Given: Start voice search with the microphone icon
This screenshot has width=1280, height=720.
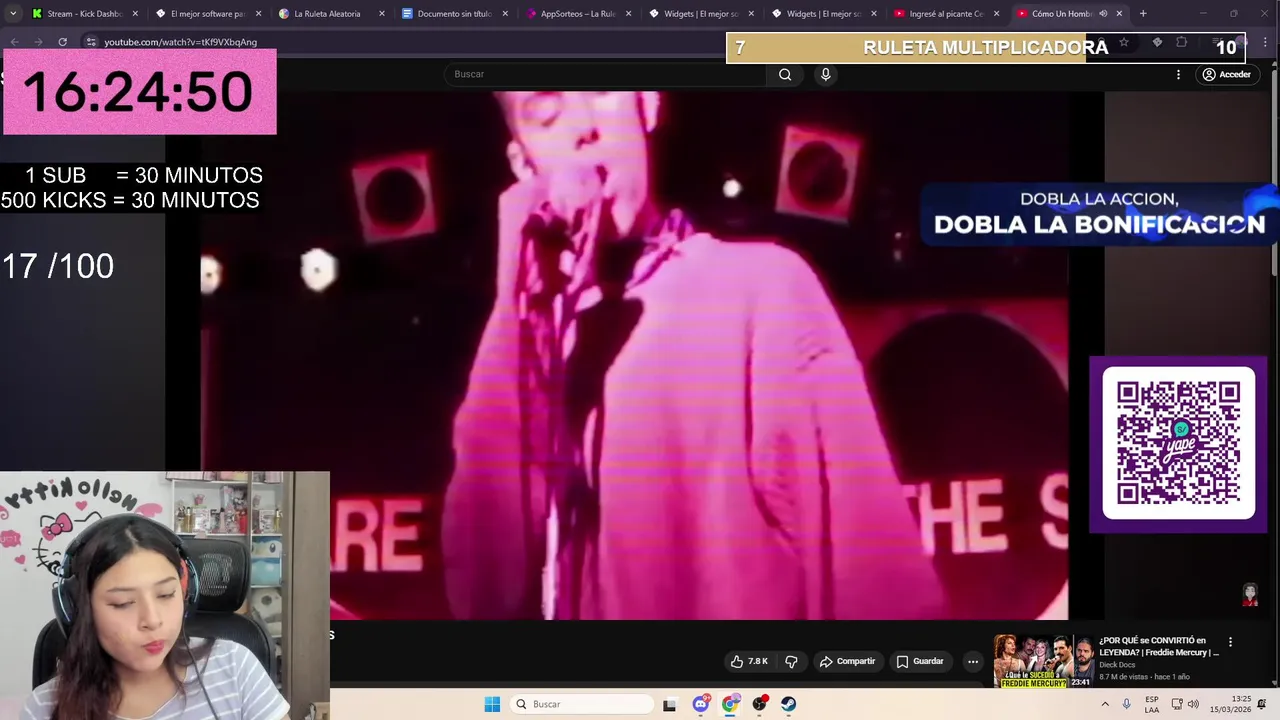Looking at the screenshot, I should [x=825, y=74].
